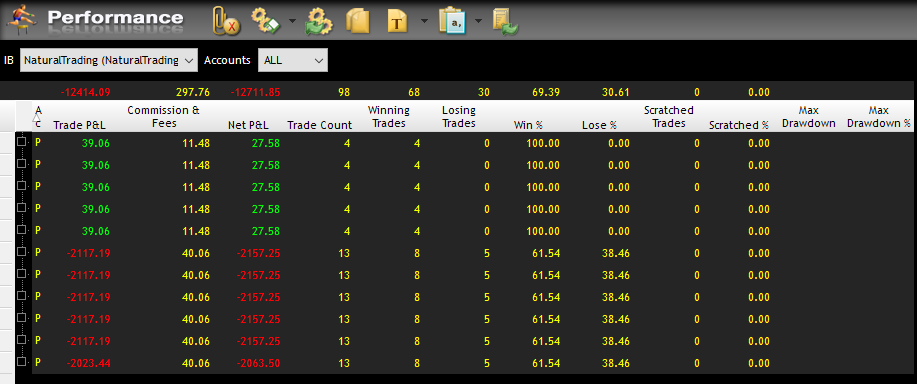Select the Net P&L cell -2063.50
Image resolution: width=917 pixels, height=384 pixels.
(x=258, y=363)
